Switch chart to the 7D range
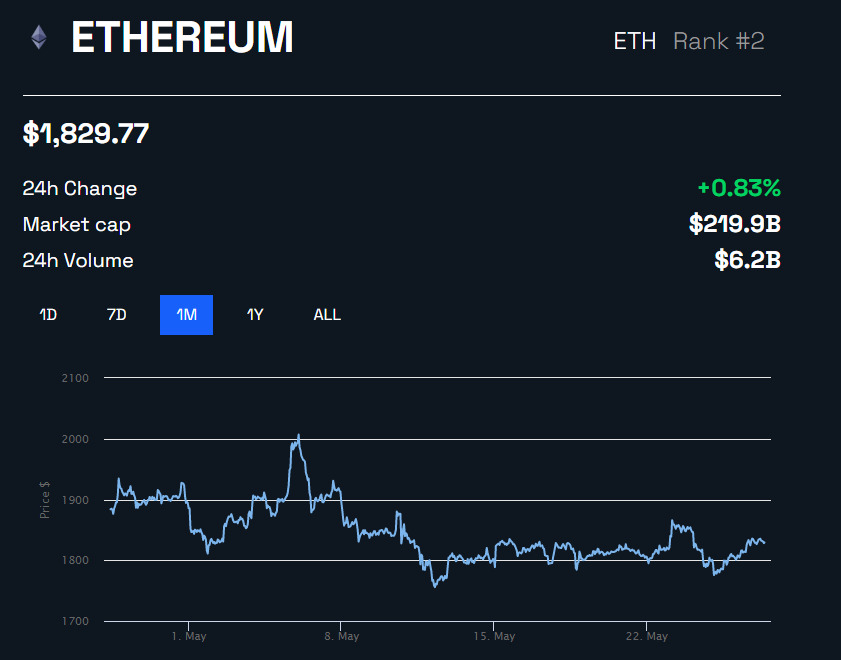 coord(116,315)
